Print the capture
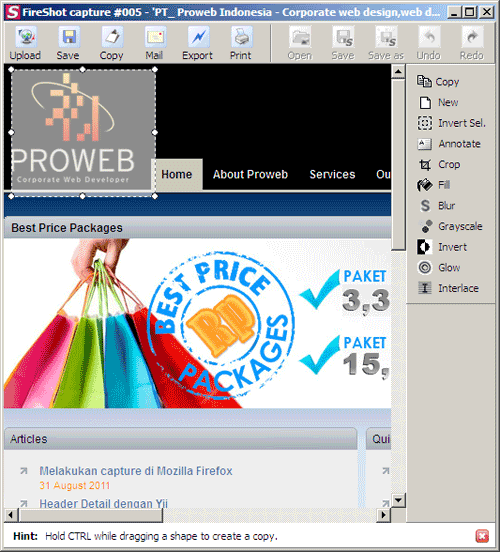This screenshot has height=552, width=500. click(x=241, y=43)
